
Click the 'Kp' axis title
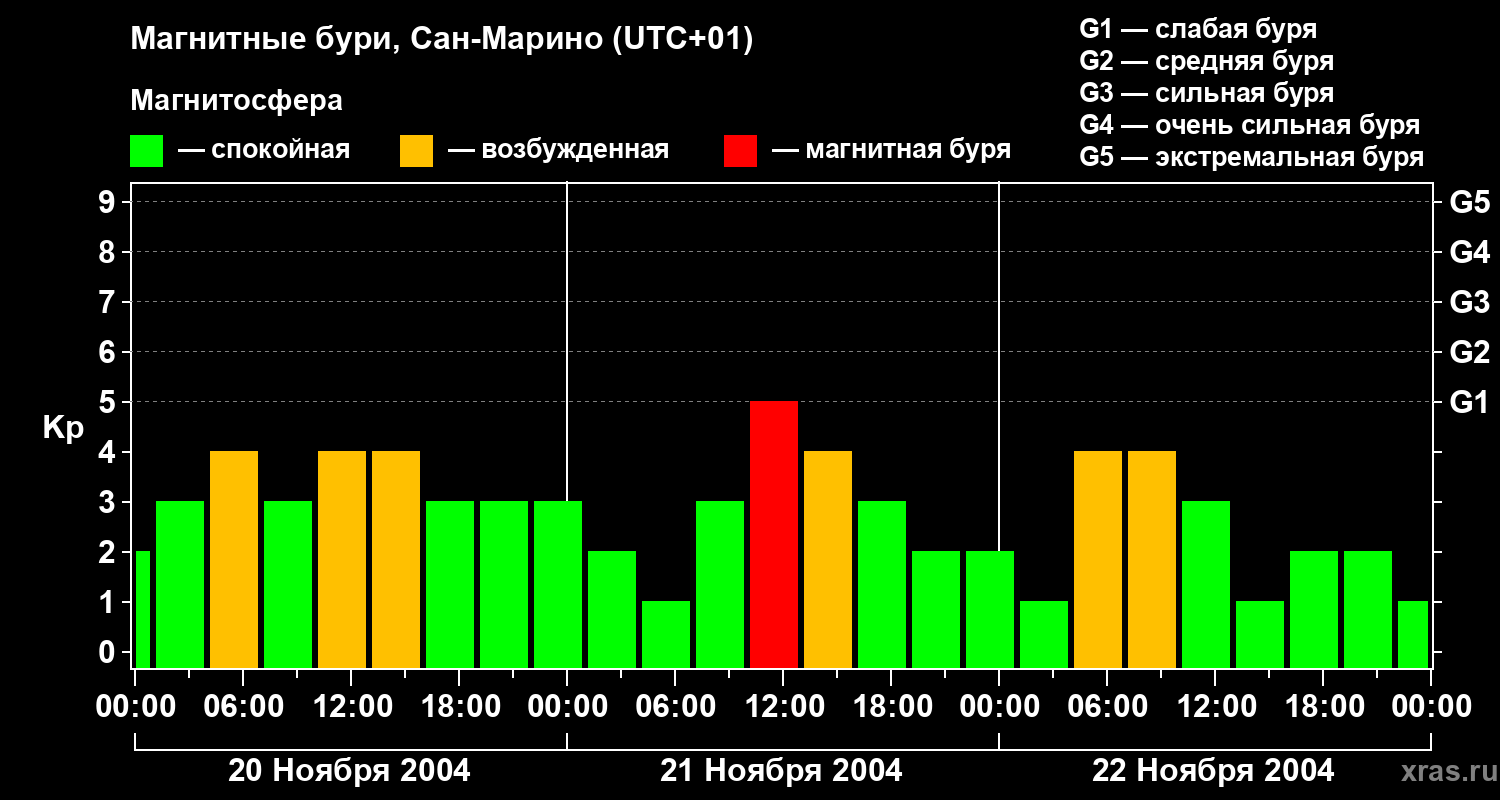tap(63, 428)
